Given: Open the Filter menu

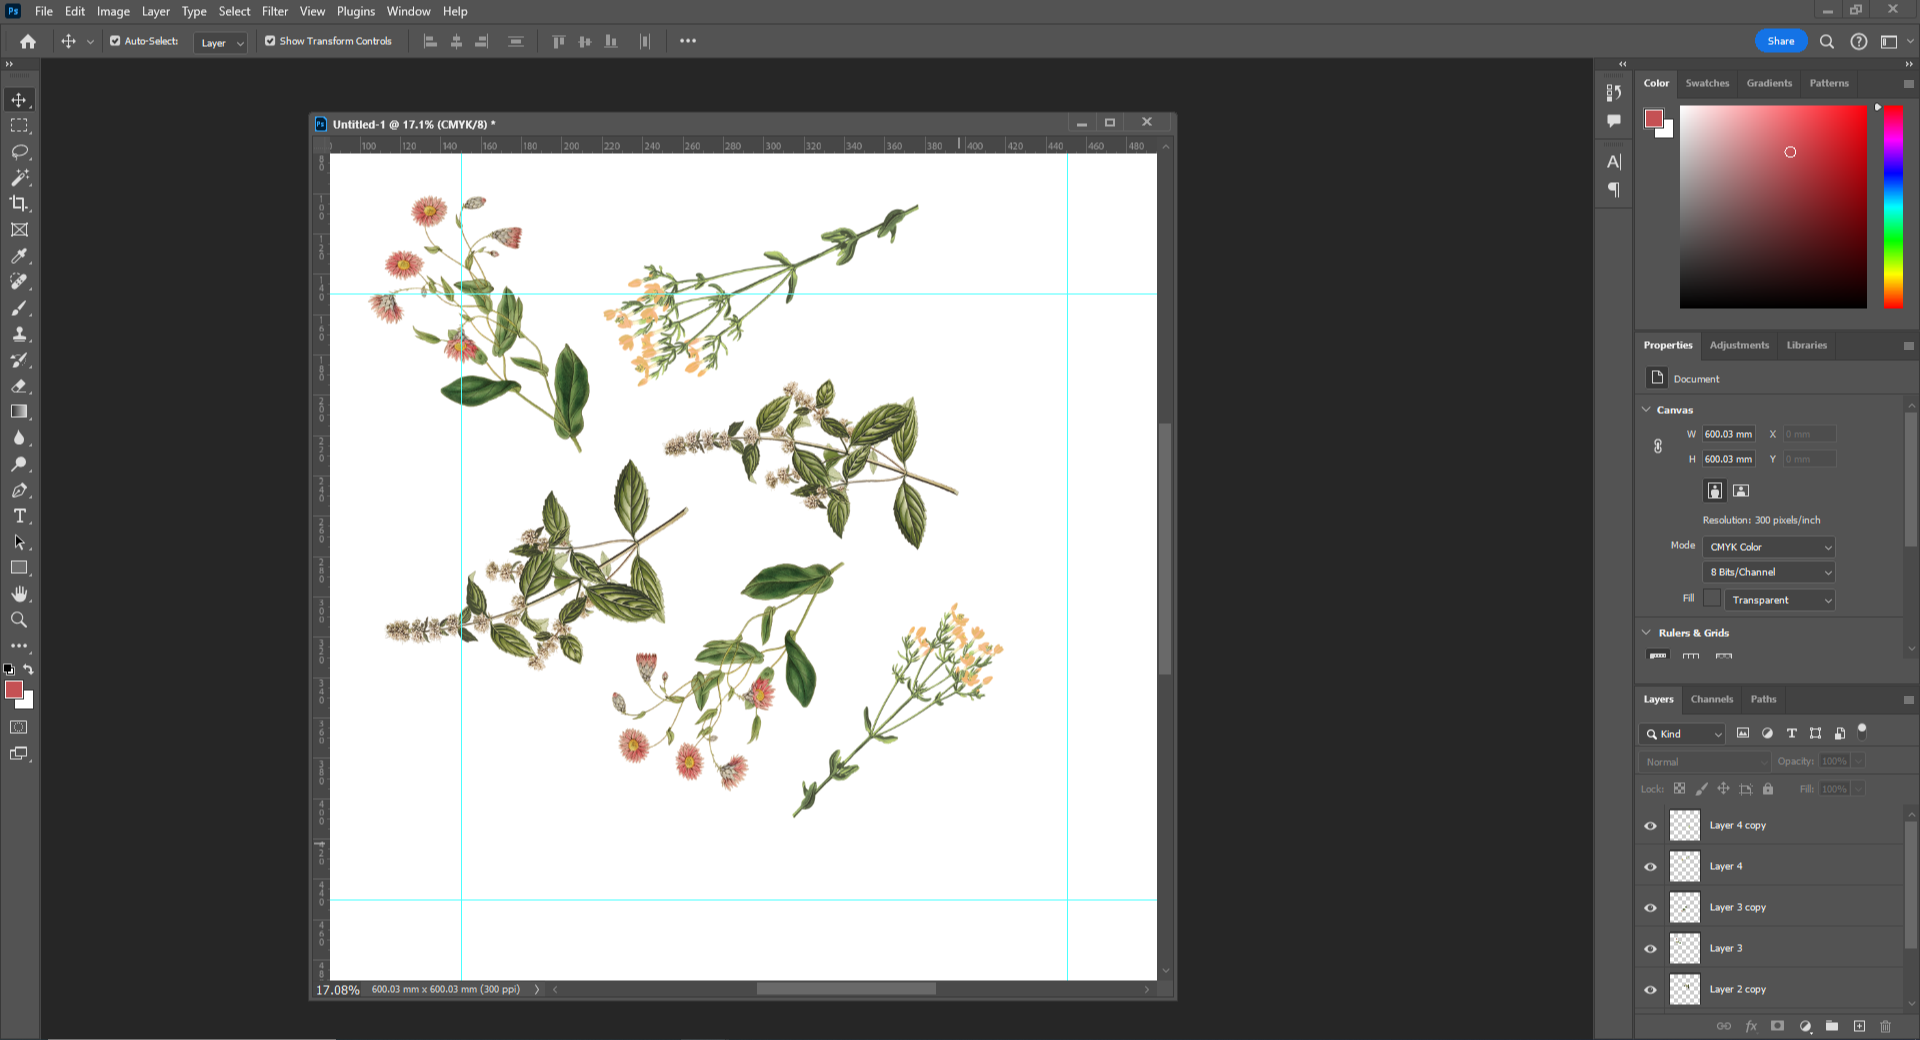Looking at the screenshot, I should [275, 11].
